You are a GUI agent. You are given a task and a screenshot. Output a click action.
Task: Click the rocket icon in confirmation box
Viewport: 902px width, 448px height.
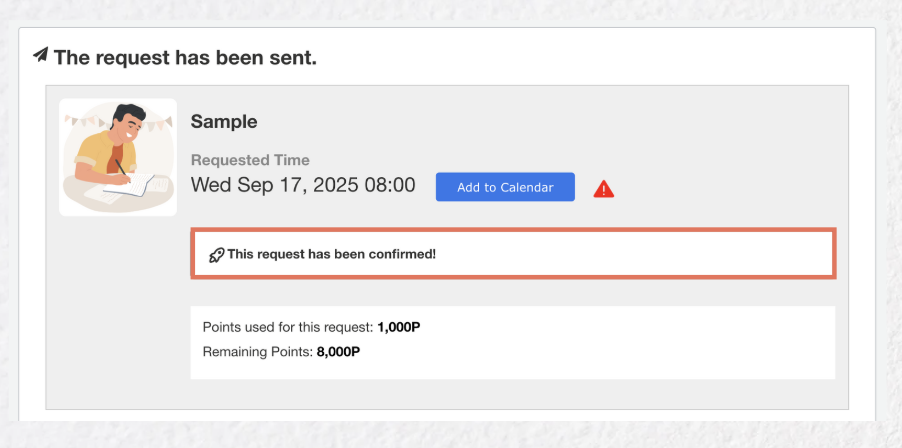click(216, 255)
